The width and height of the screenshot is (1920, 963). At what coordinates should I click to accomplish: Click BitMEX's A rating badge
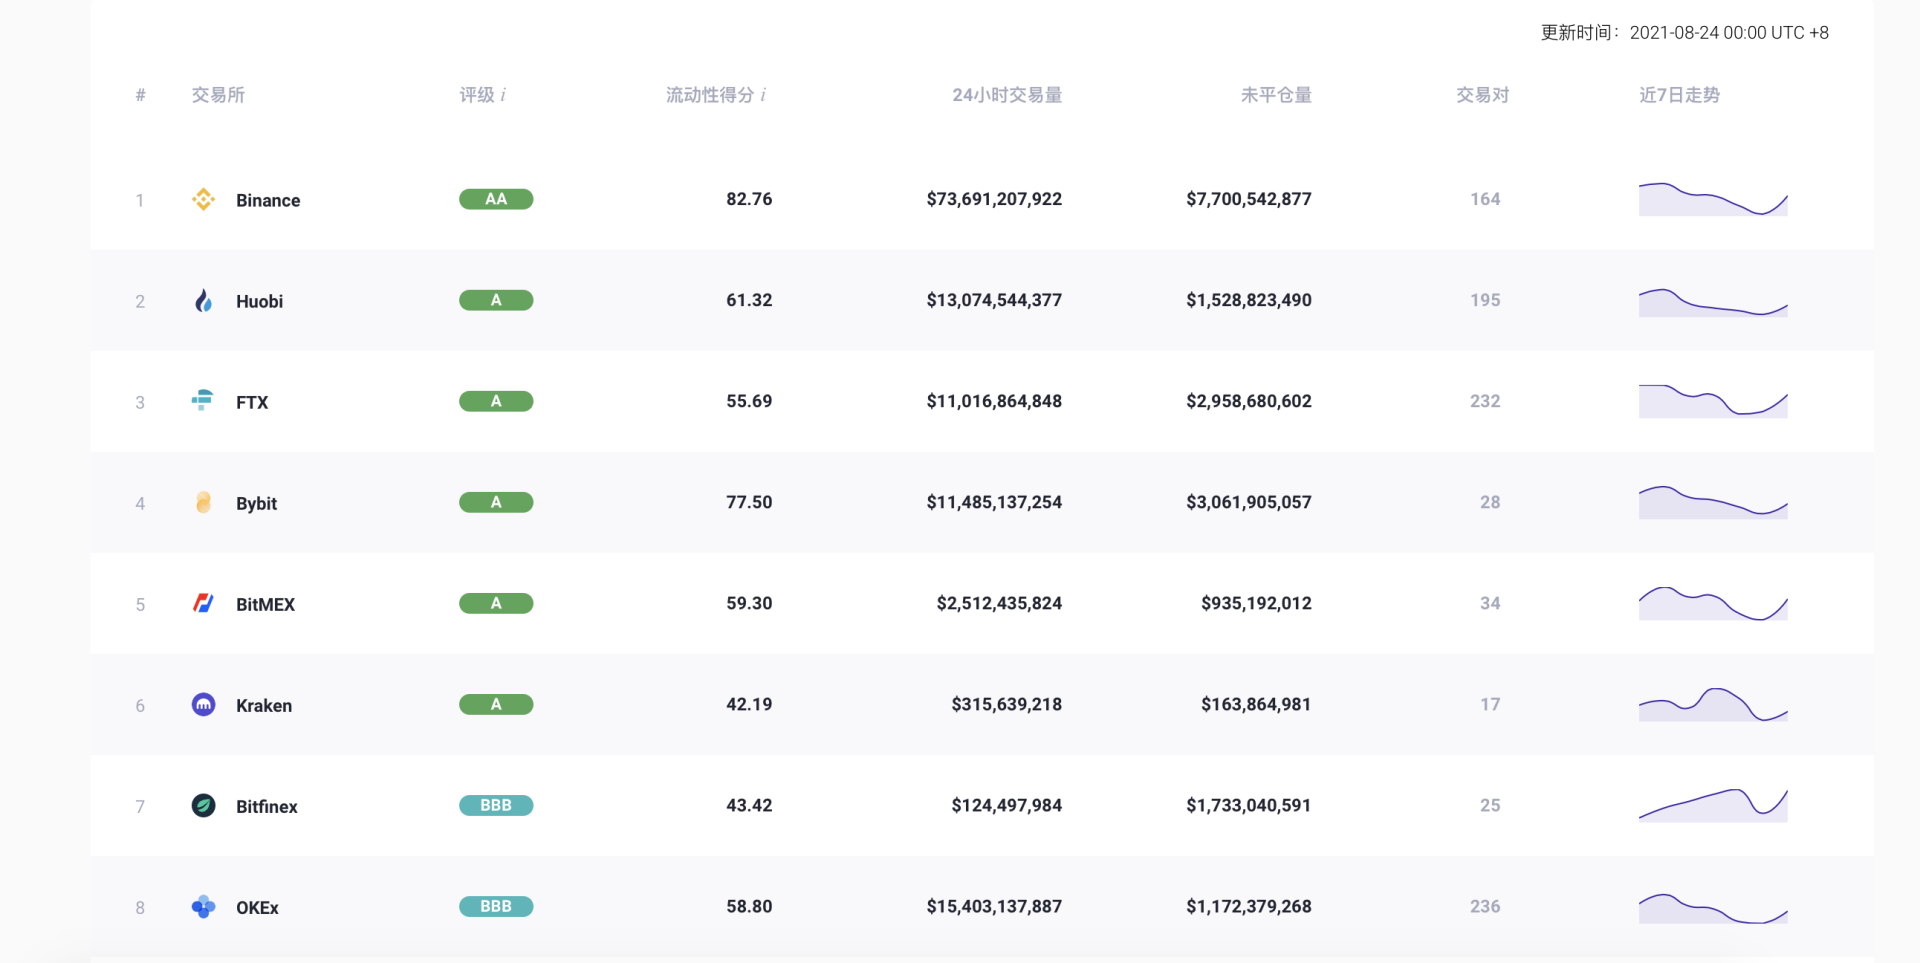[x=496, y=603]
